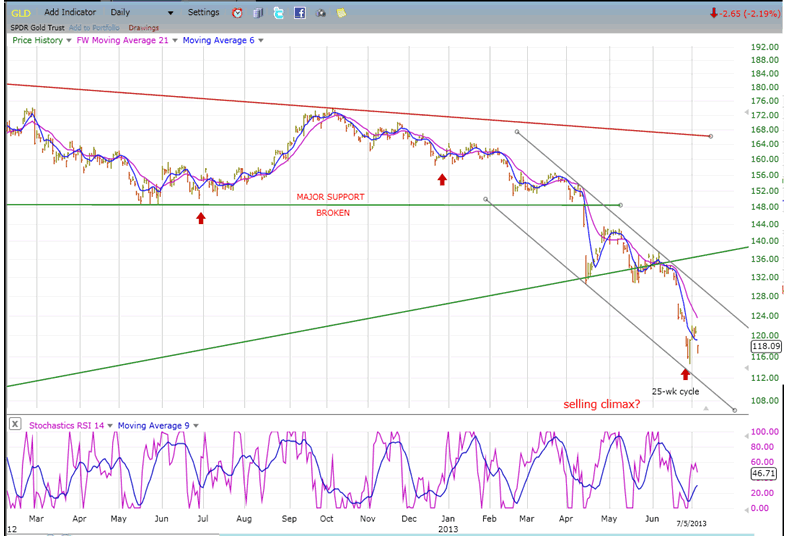
Task: Close the Stochastics RSI indicator pane
Action: (x=15, y=425)
